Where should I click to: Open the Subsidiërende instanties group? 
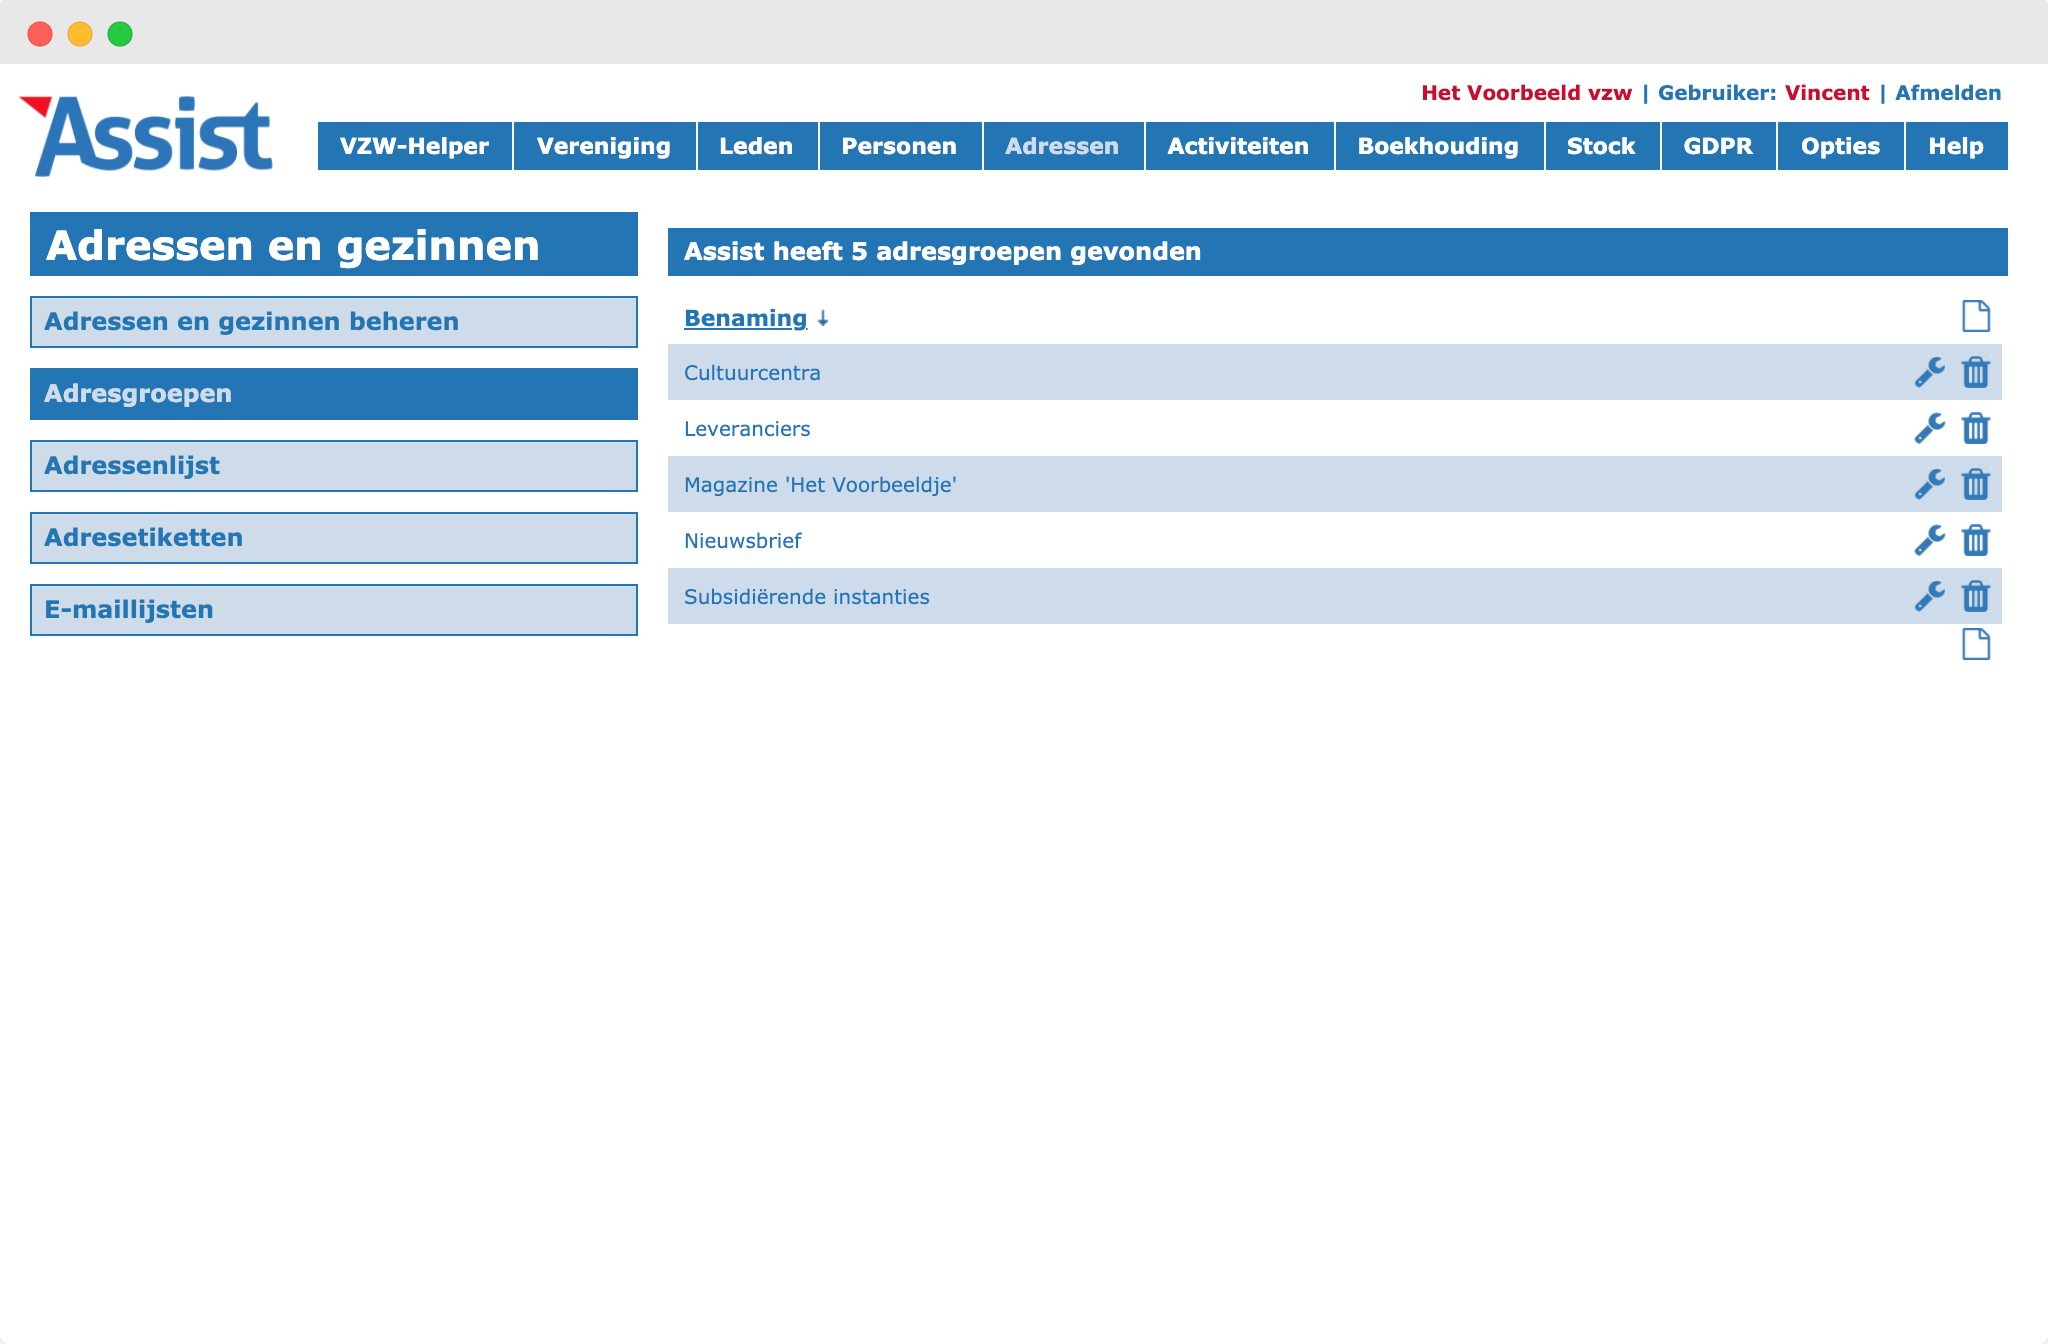[x=807, y=597]
